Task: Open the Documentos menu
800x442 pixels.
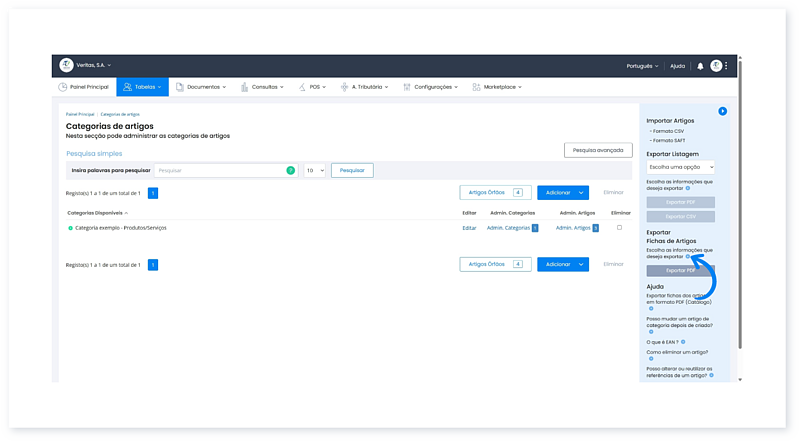Action: coord(200,87)
